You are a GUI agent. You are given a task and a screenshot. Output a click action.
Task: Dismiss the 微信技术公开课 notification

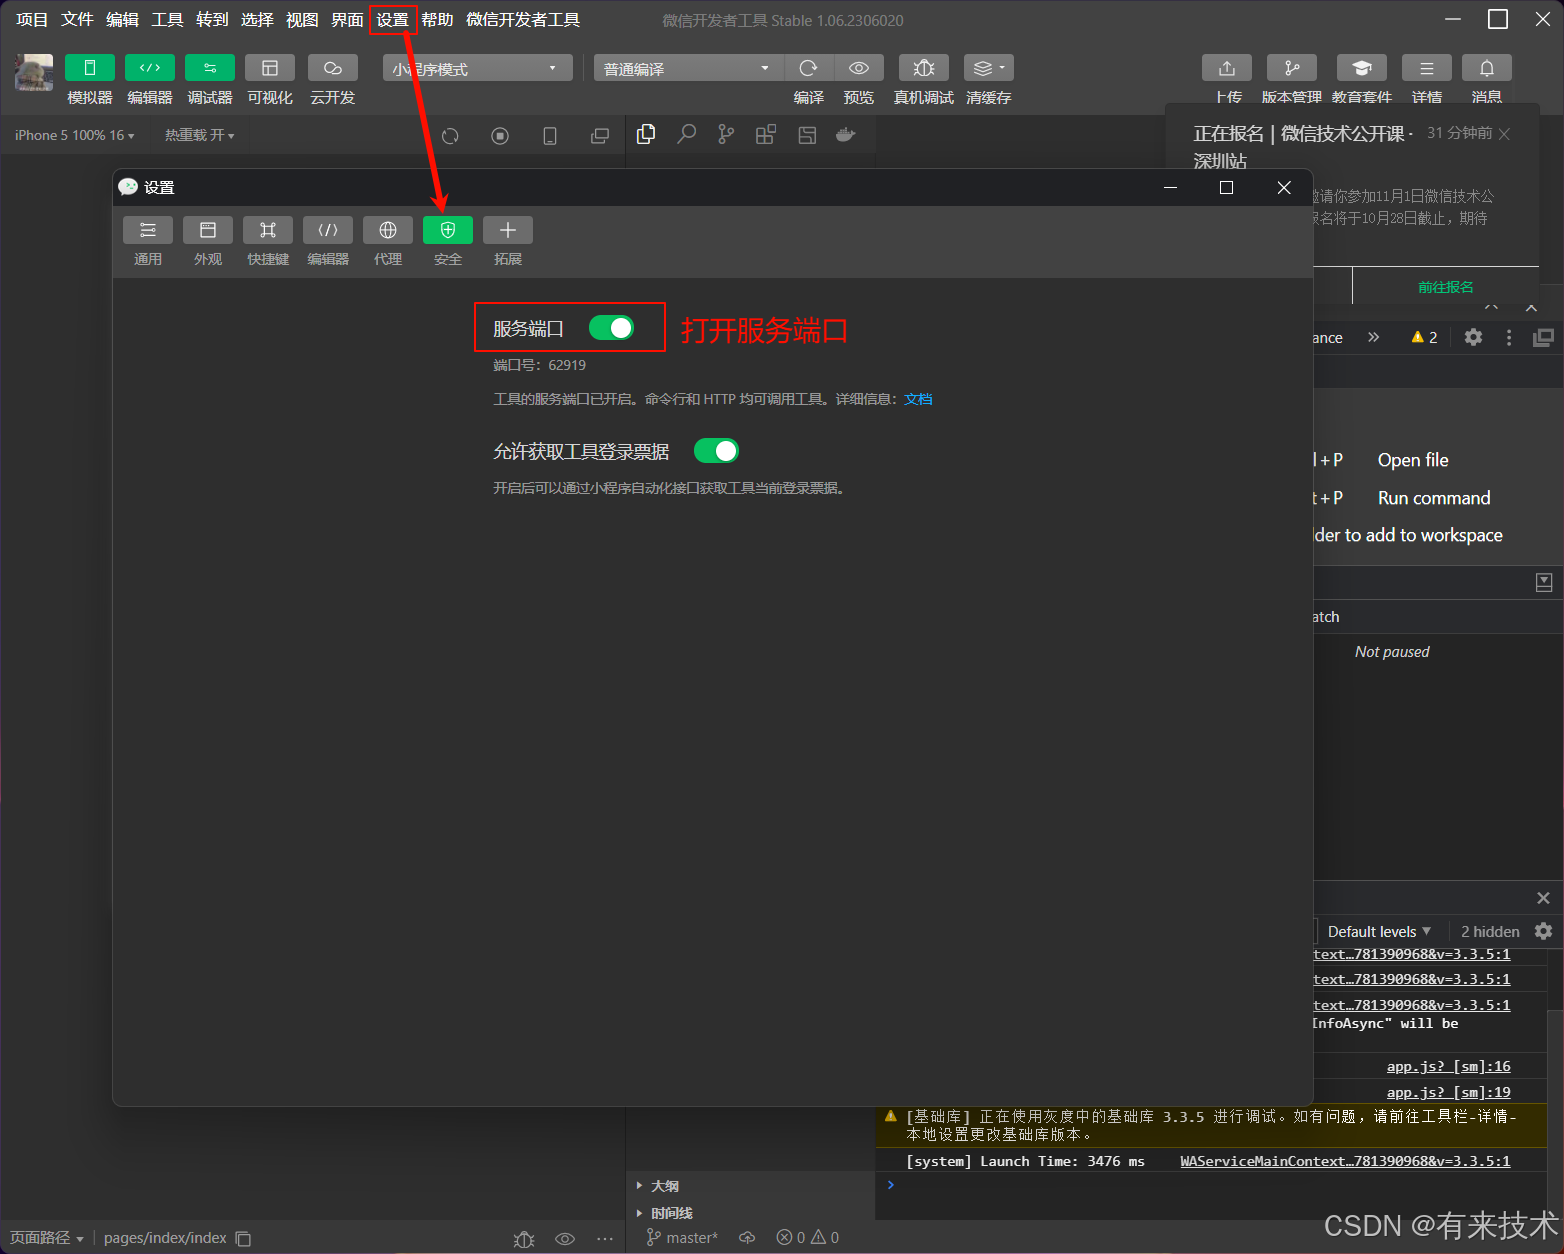pos(1504,134)
